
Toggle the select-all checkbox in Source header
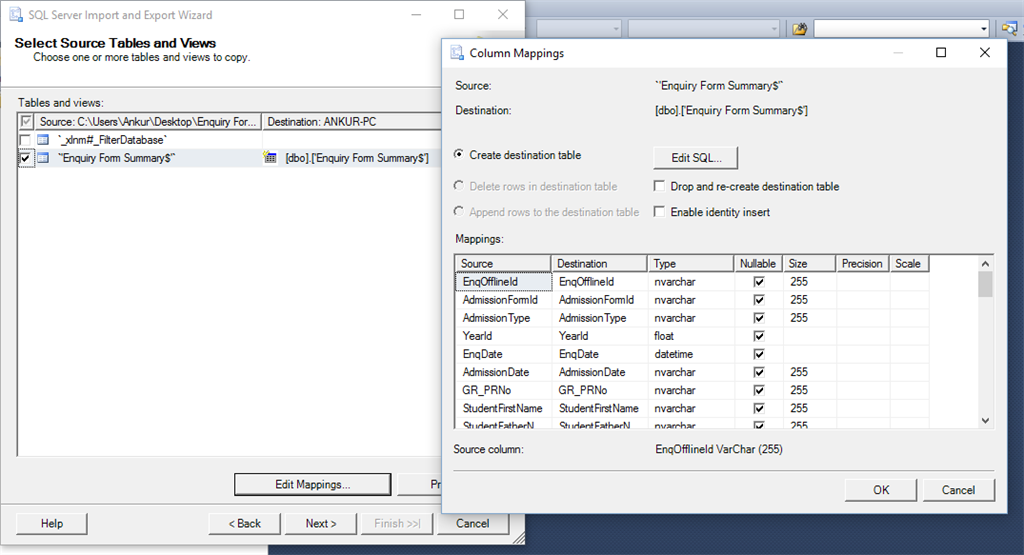(26, 121)
